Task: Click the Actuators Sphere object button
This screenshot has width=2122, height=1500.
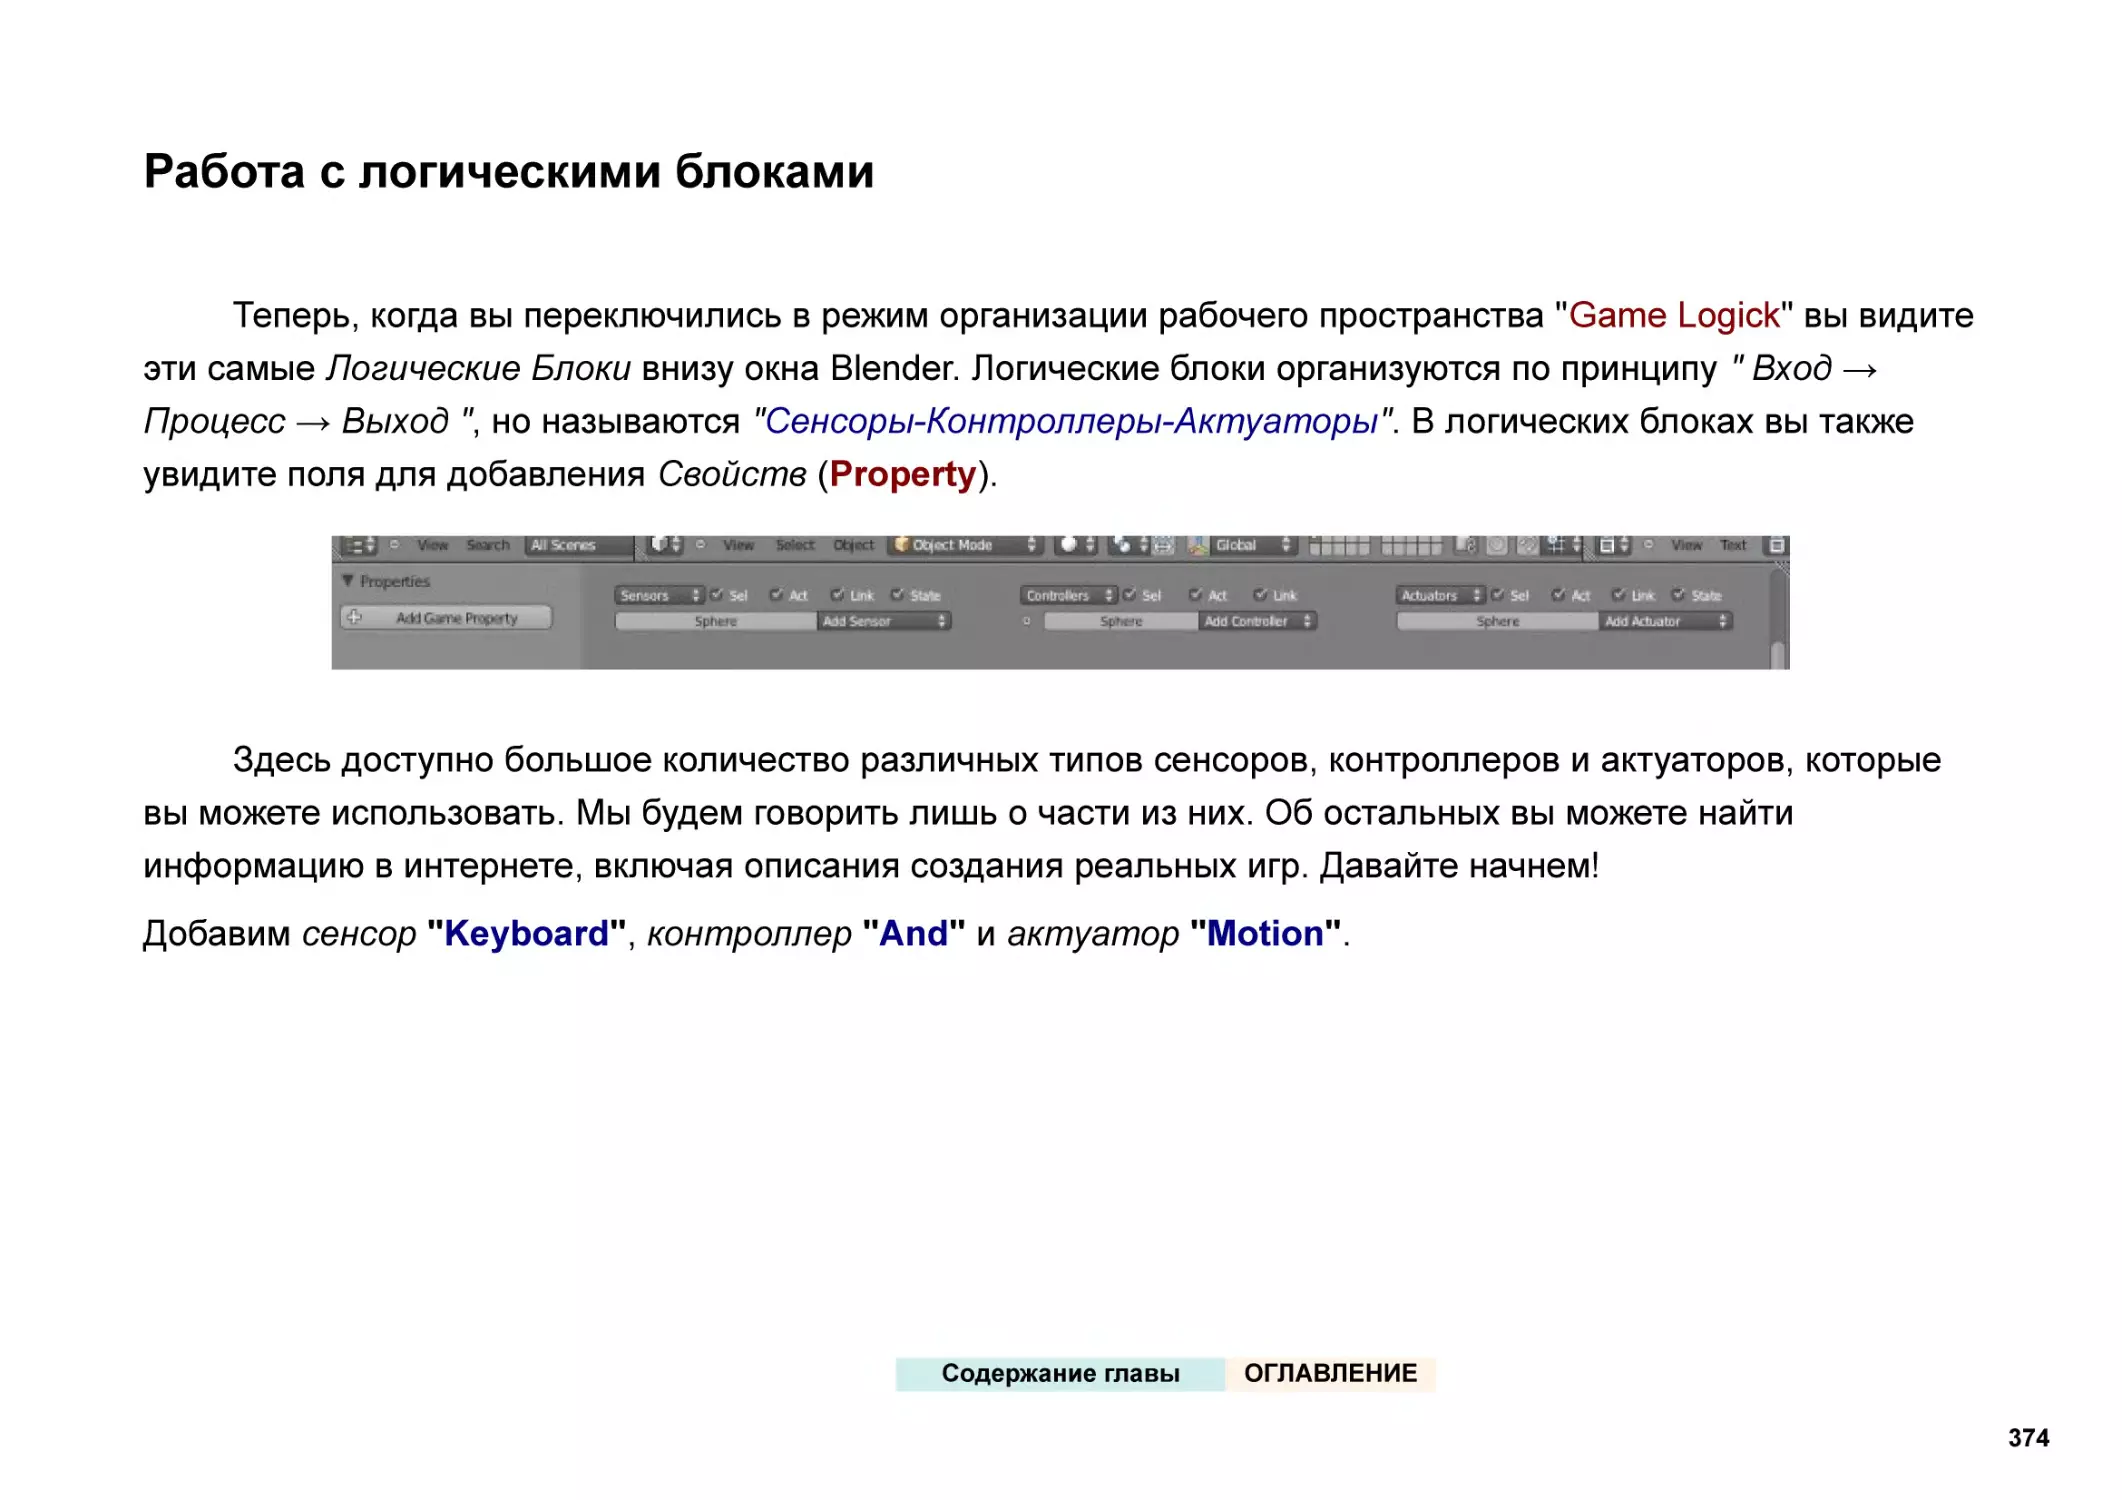Action: 1498,621
